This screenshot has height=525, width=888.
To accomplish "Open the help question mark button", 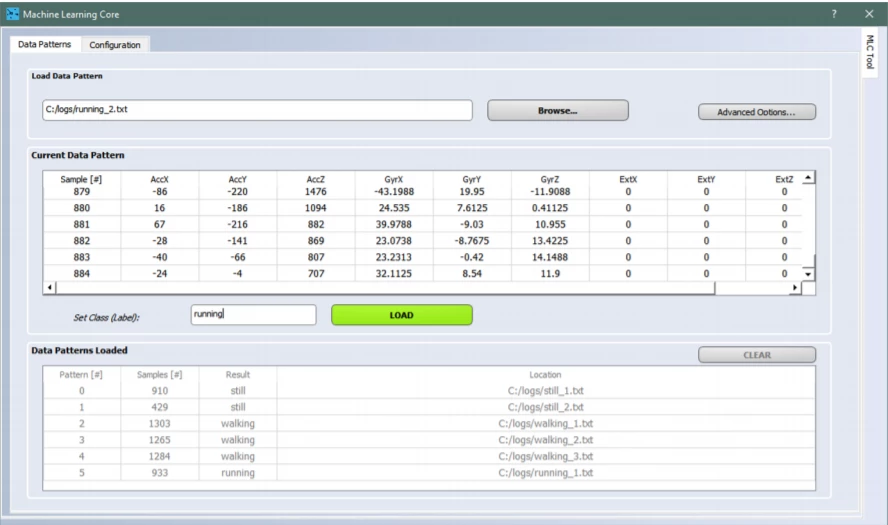I will 834,14.
